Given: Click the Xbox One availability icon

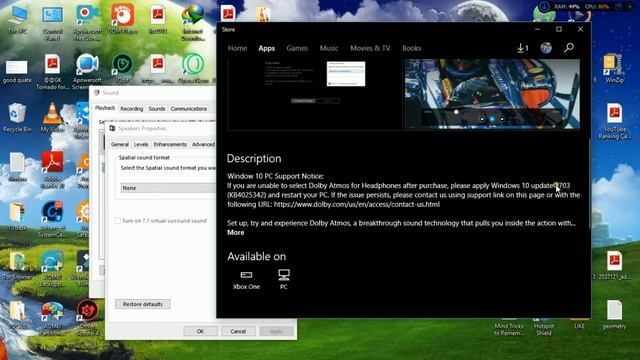Looking at the screenshot, I should [246, 280].
